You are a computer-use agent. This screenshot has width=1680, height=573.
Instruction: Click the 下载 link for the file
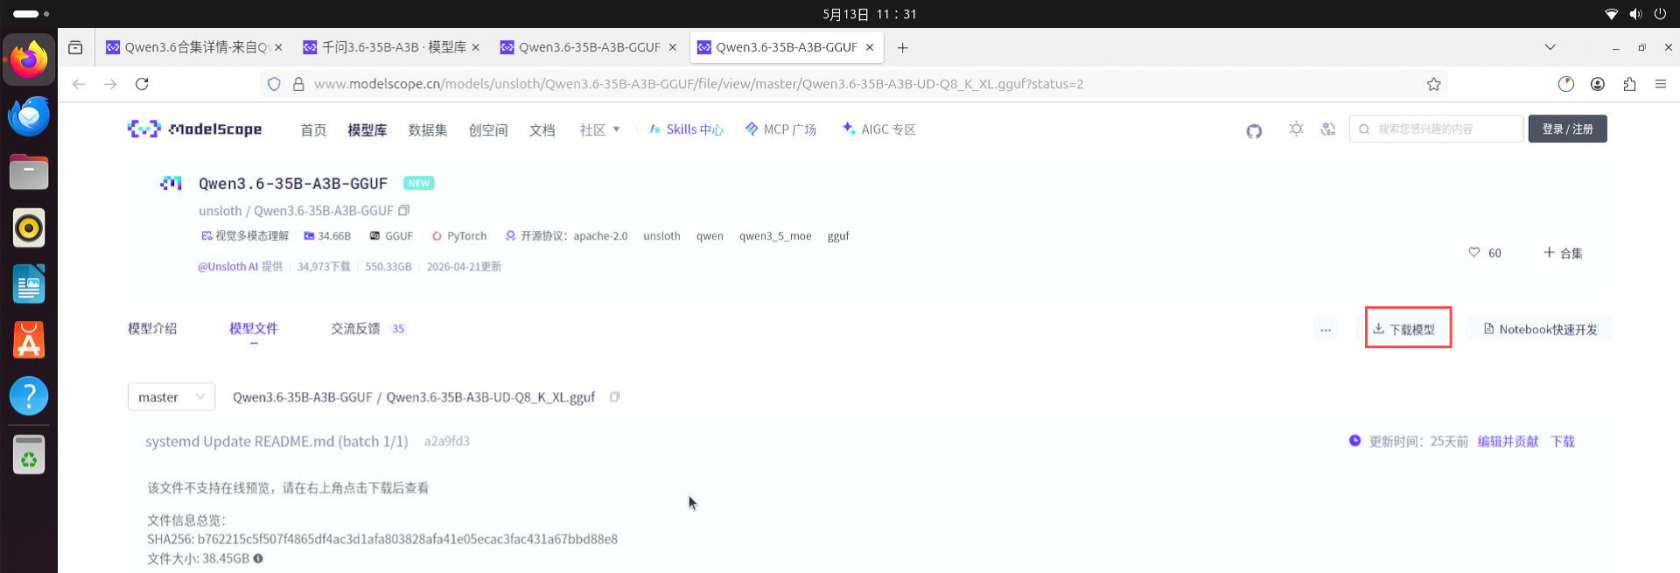[1563, 441]
